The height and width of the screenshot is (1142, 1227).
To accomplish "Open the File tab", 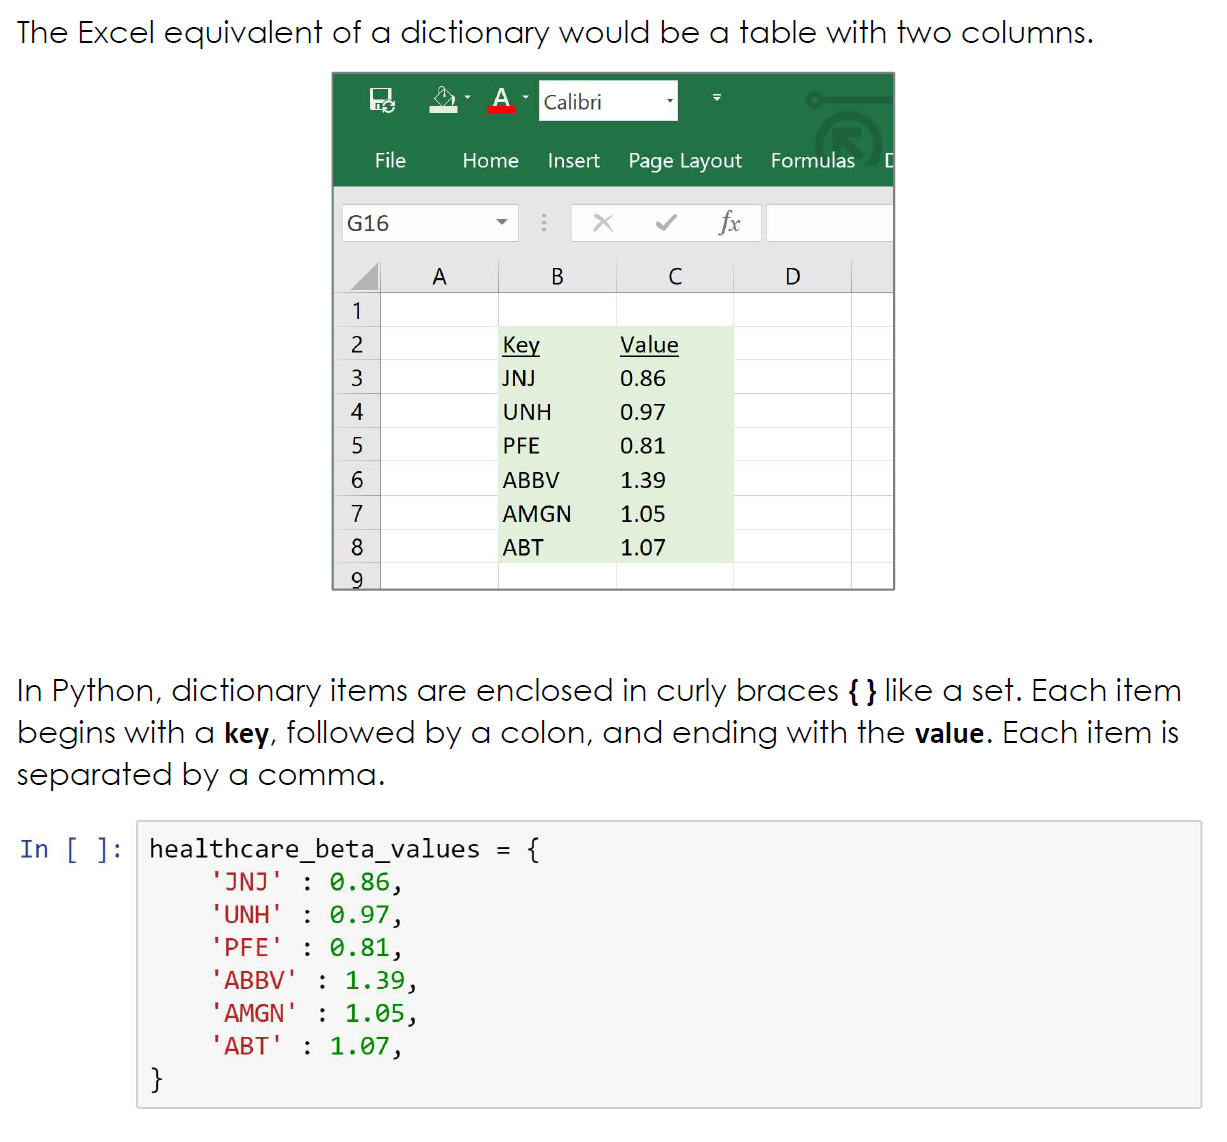I will coord(390,161).
